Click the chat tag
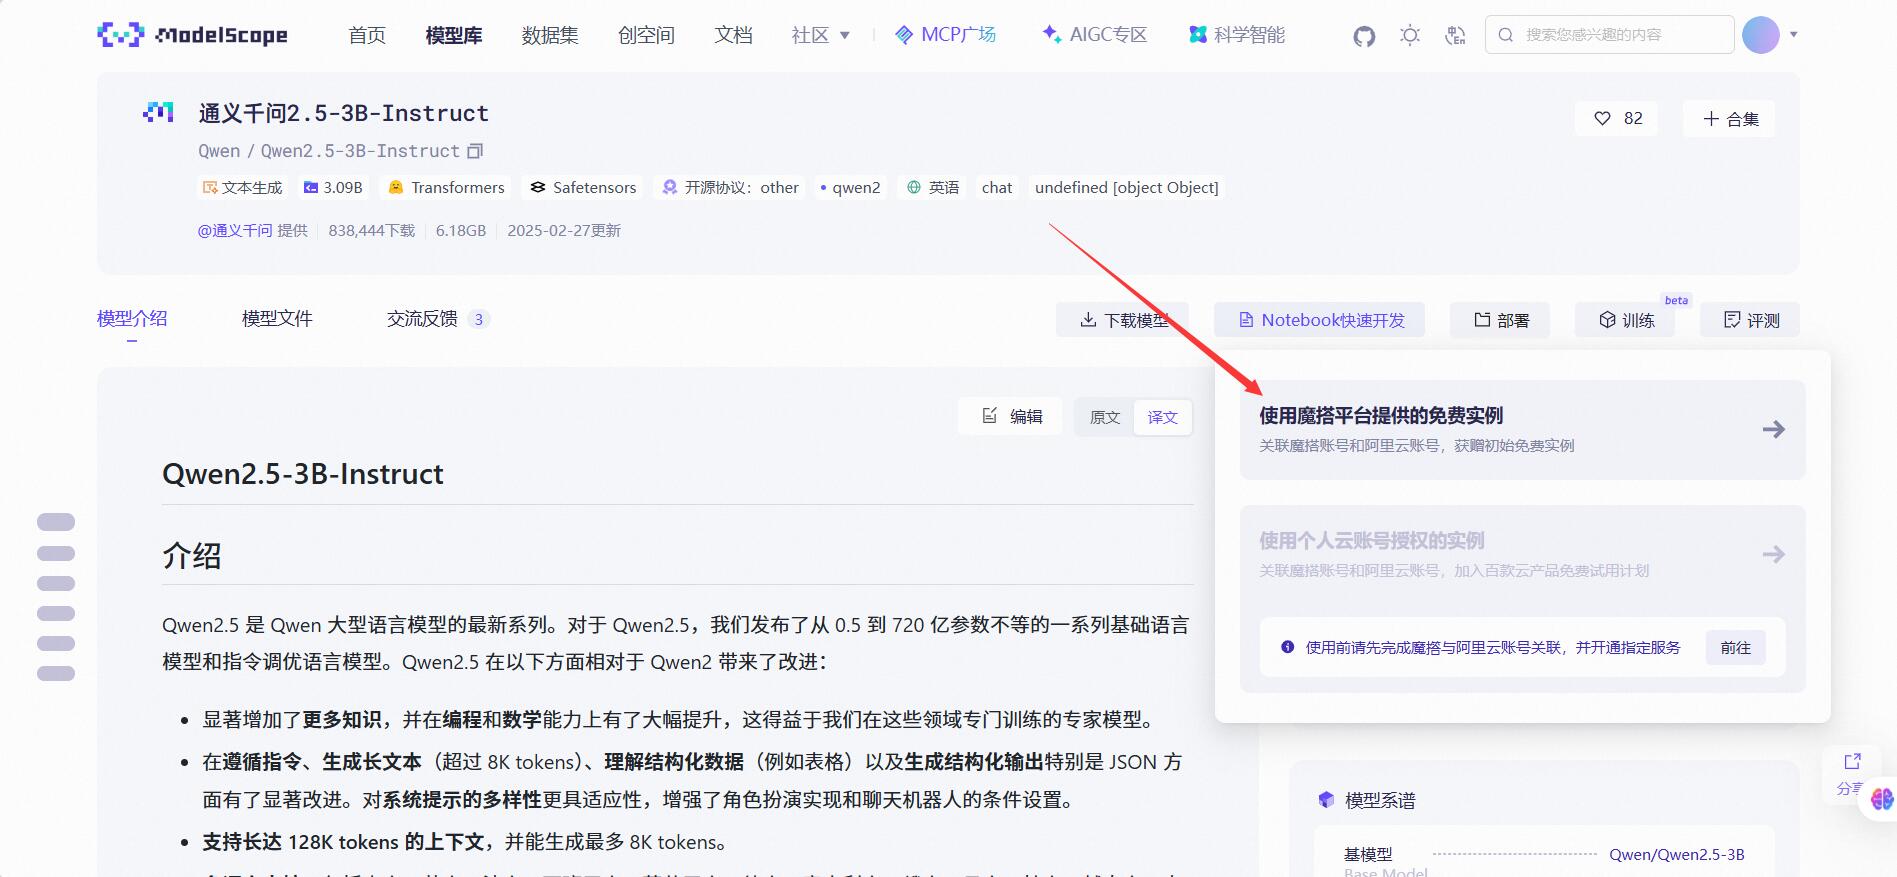This screenshot has width=1897, height=877. point(997,187)
